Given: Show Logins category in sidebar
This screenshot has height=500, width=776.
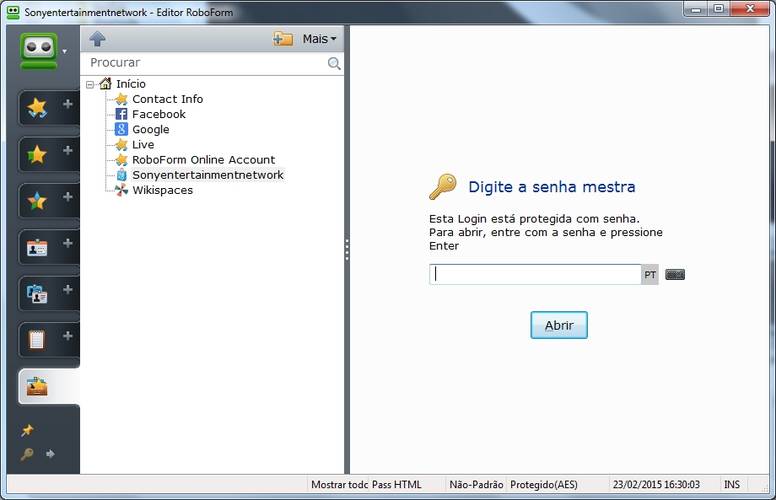Looking at the screenshot, I should click(x=37, y=107).
